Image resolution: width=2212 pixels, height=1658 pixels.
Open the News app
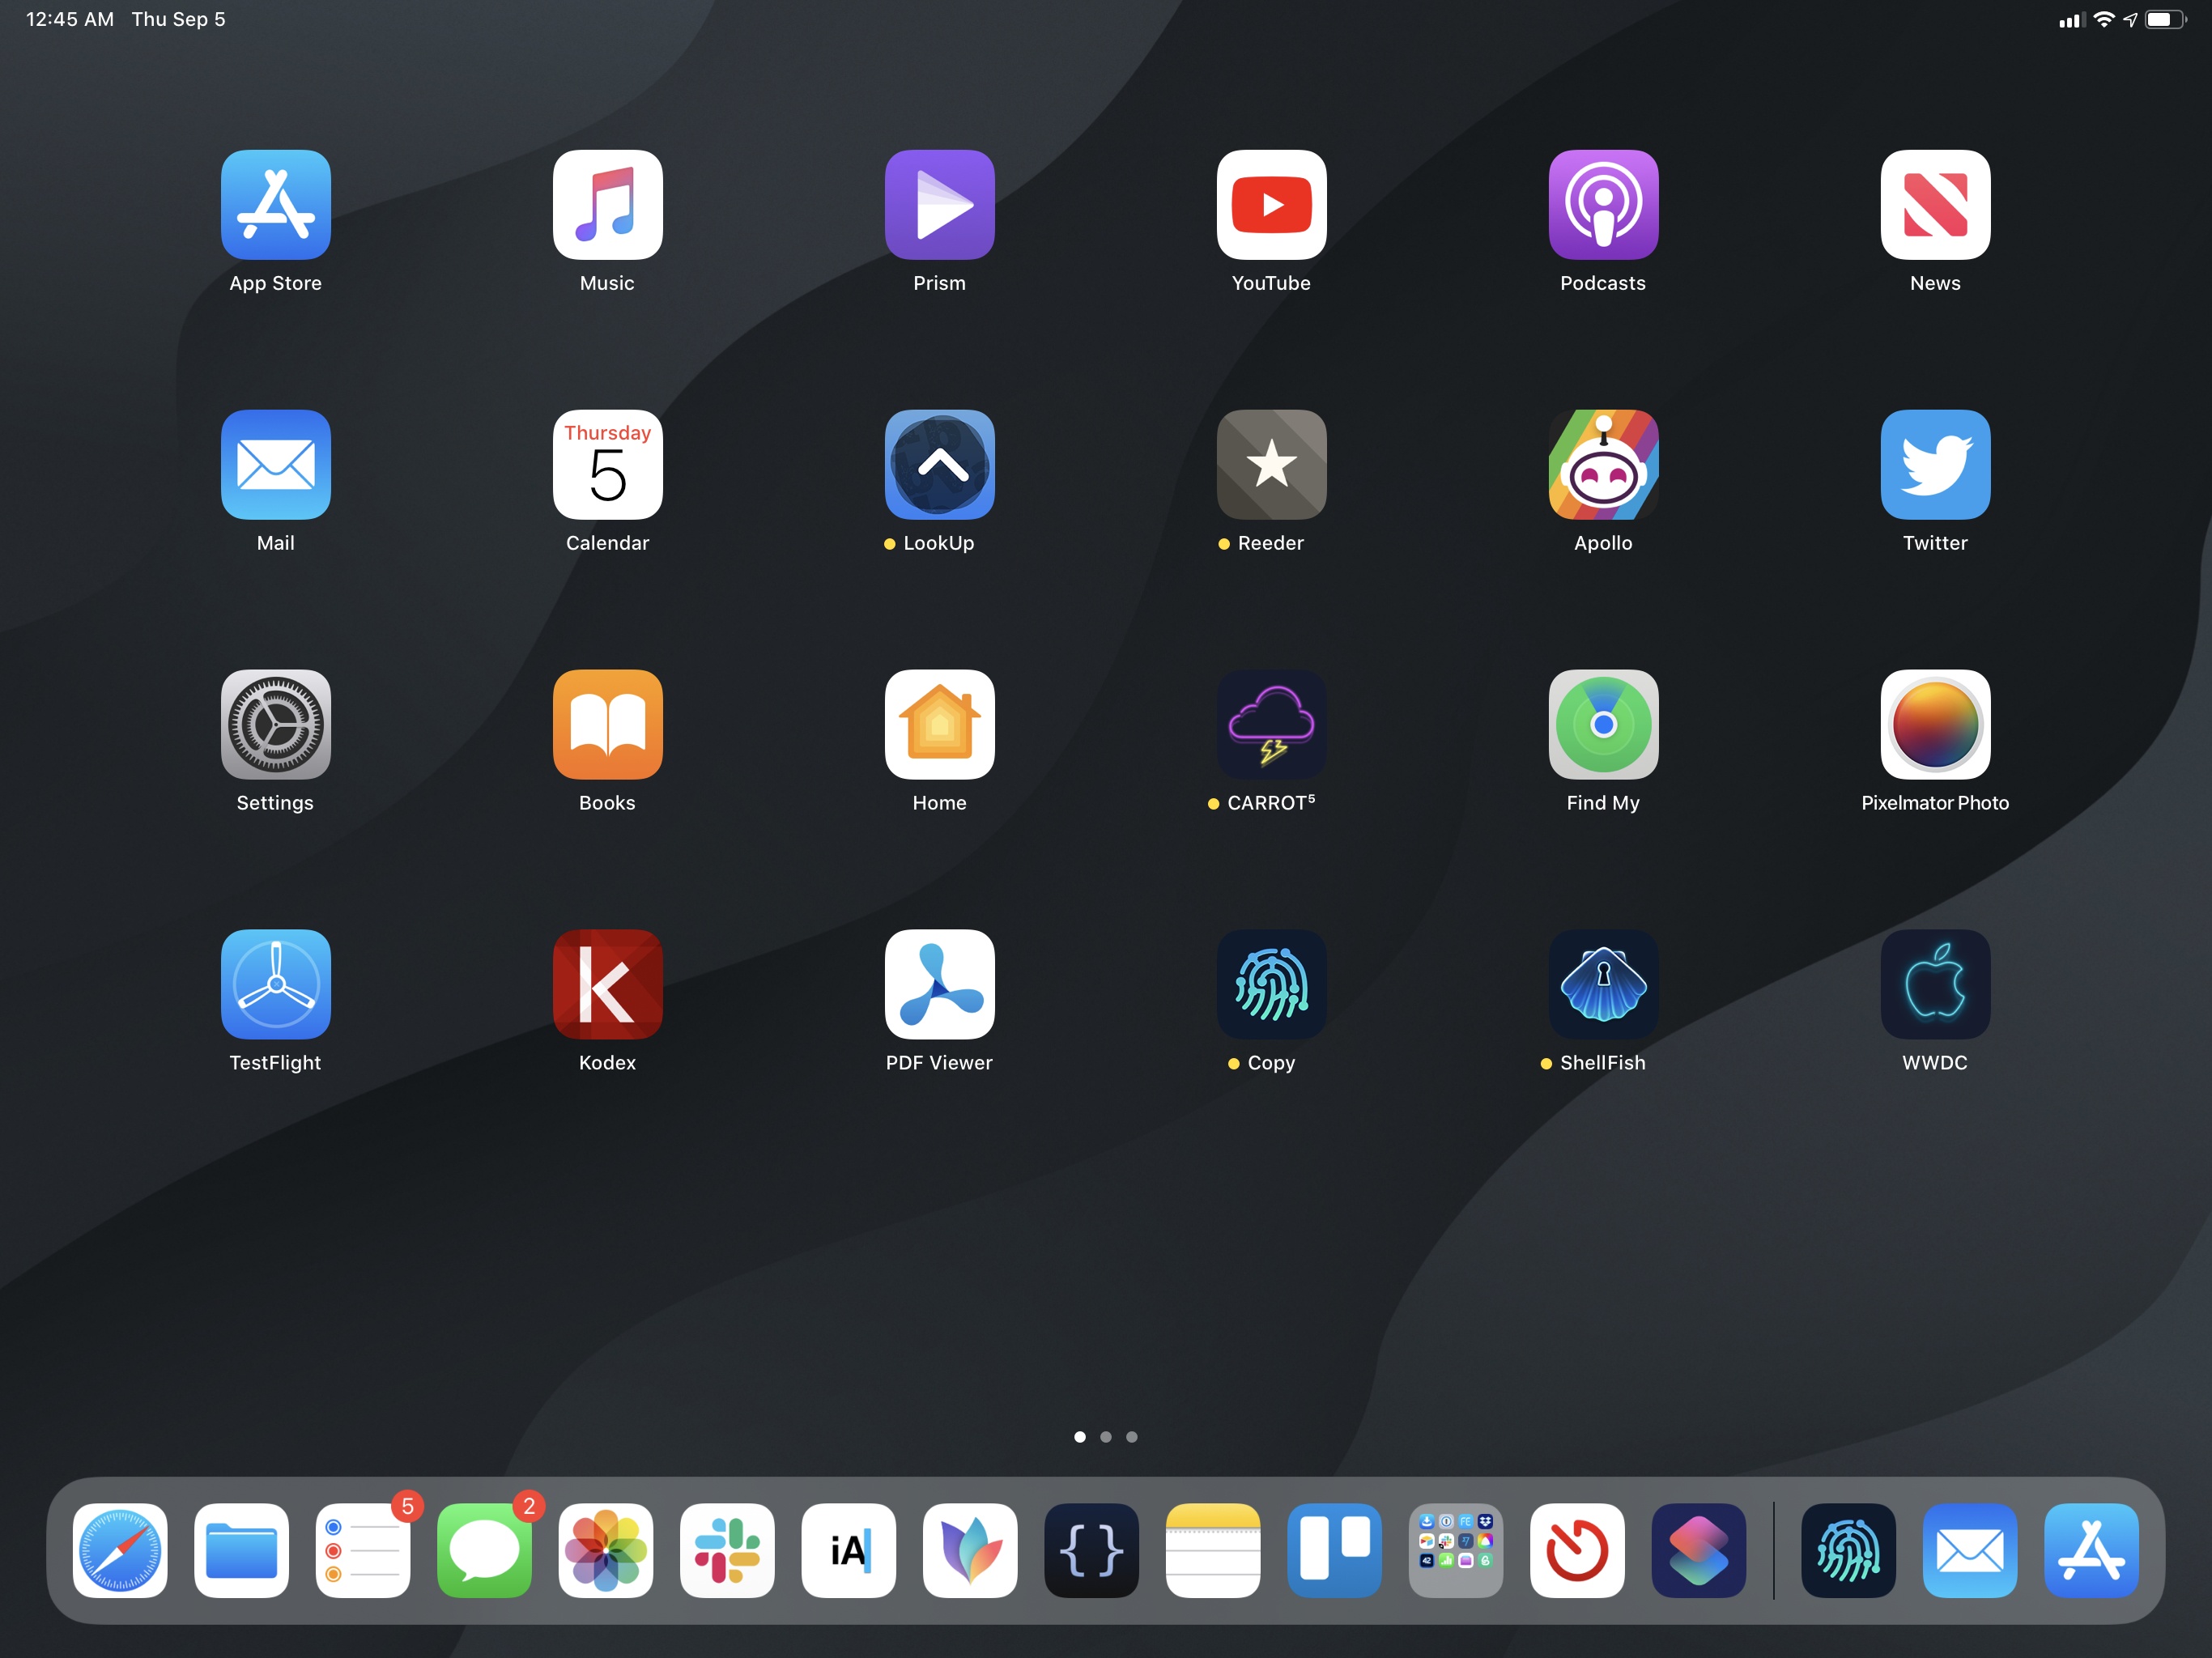coord(1936,205)
